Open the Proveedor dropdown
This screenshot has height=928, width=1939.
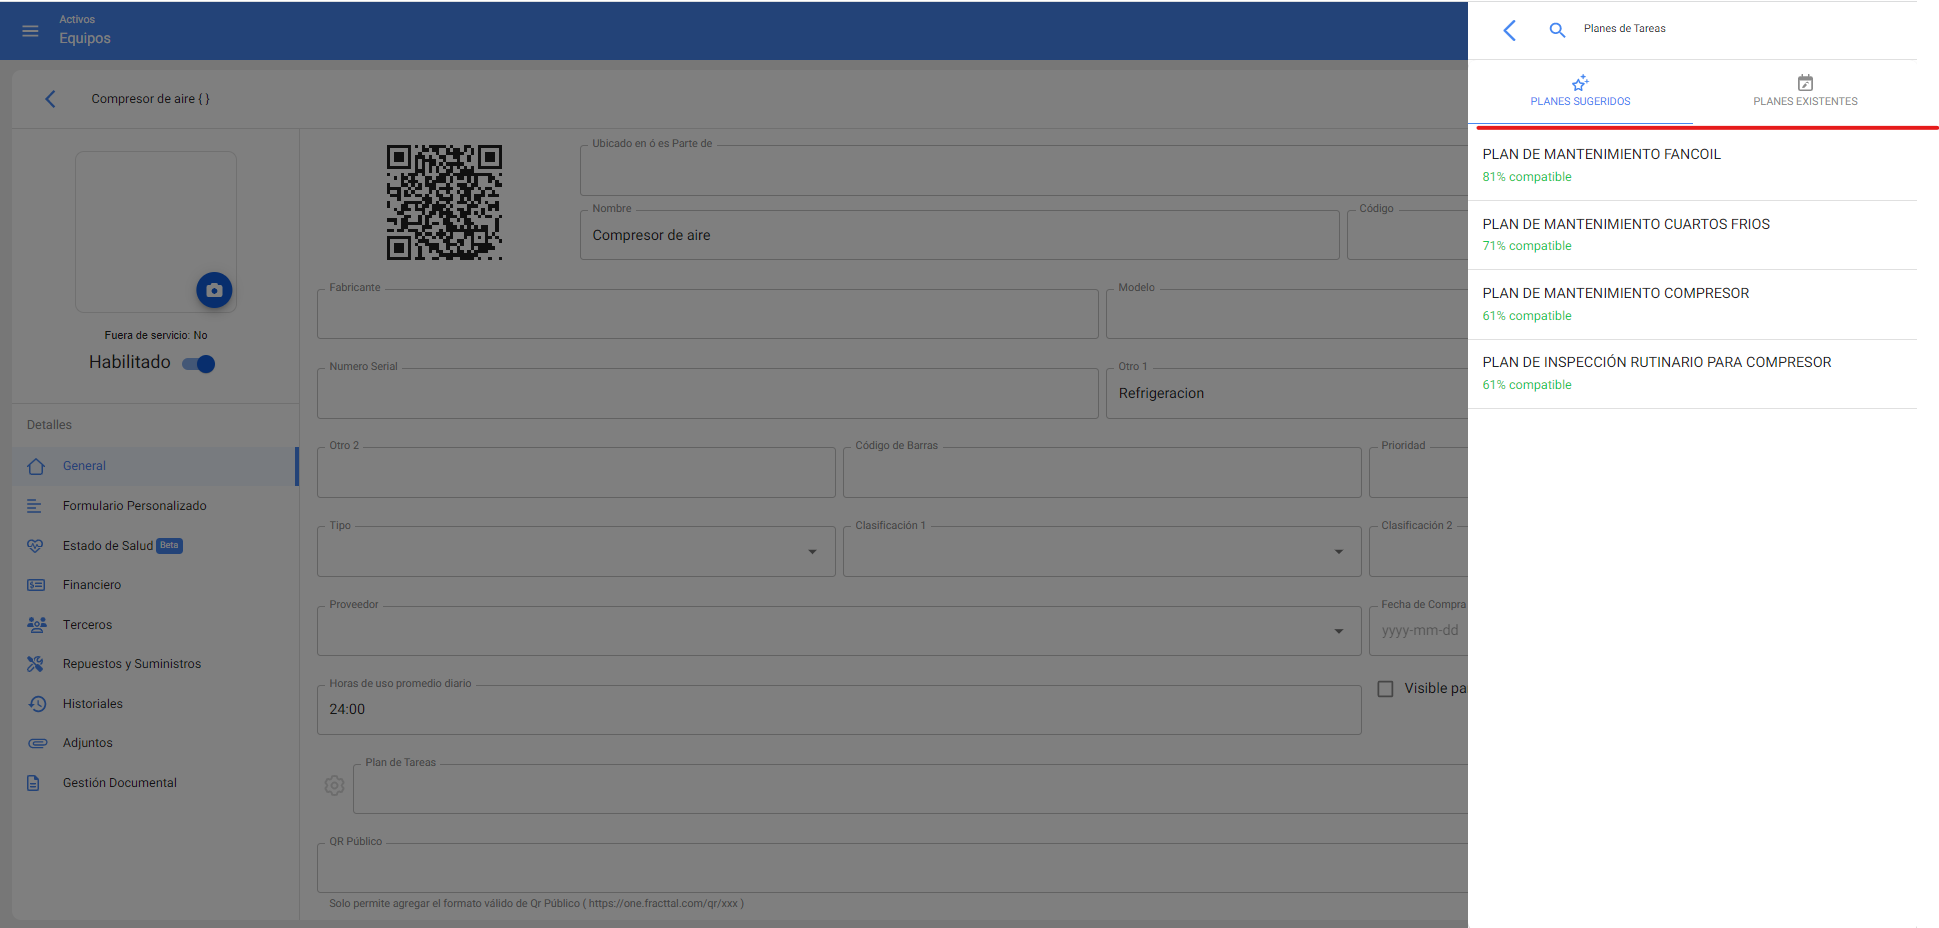1338,631
